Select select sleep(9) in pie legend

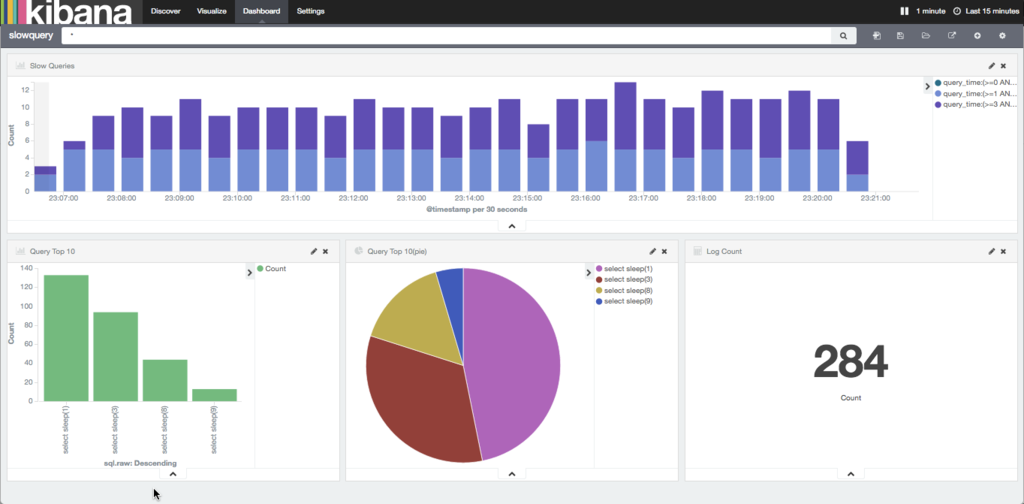(624, 301)
